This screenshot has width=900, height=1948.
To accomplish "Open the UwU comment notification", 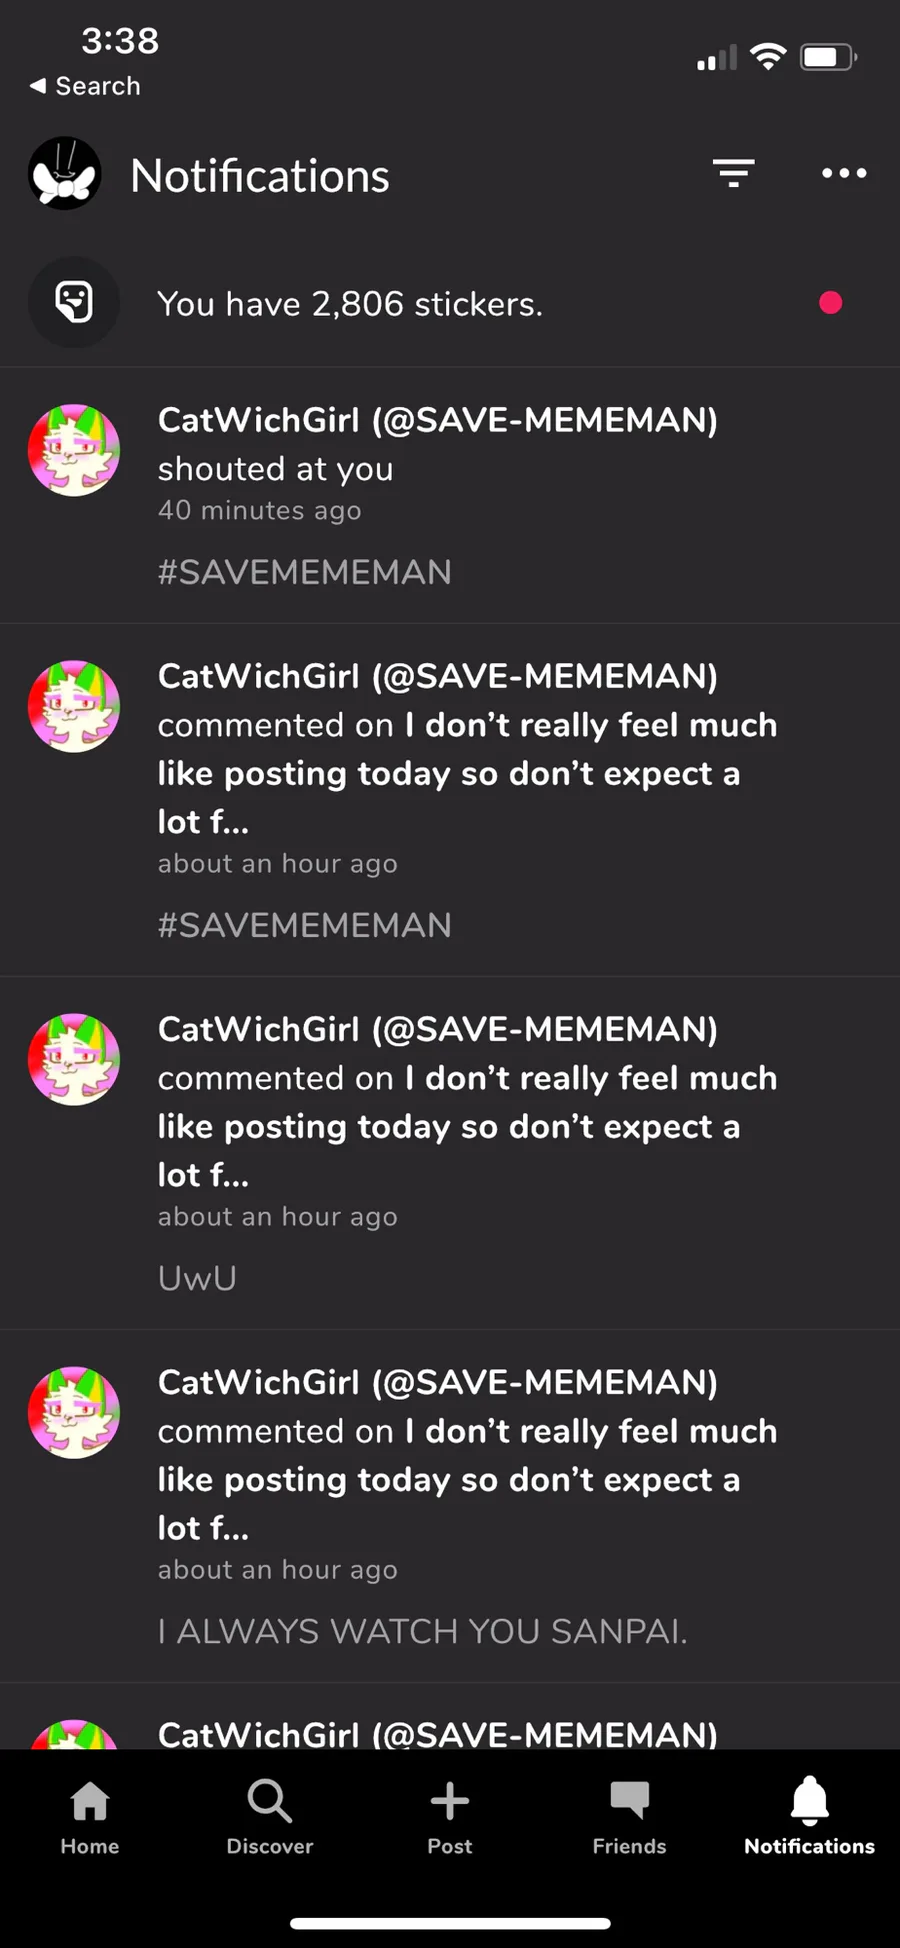I will tap(450, 1153).
